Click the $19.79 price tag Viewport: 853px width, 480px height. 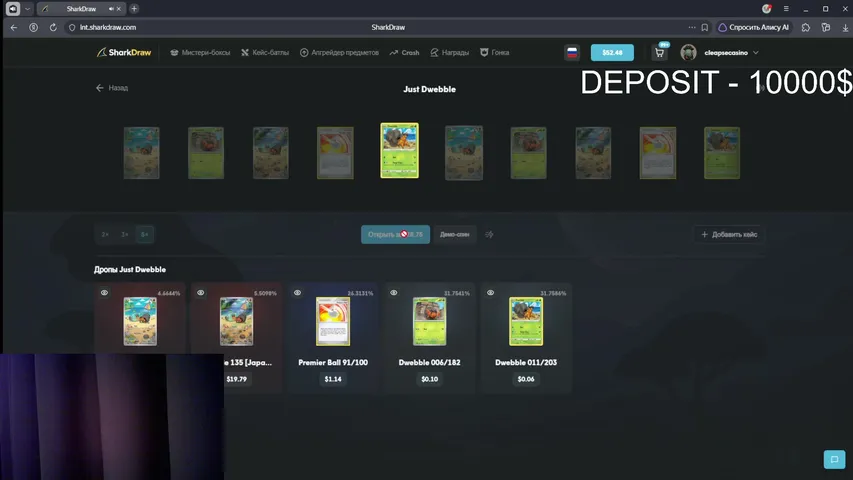236,379
